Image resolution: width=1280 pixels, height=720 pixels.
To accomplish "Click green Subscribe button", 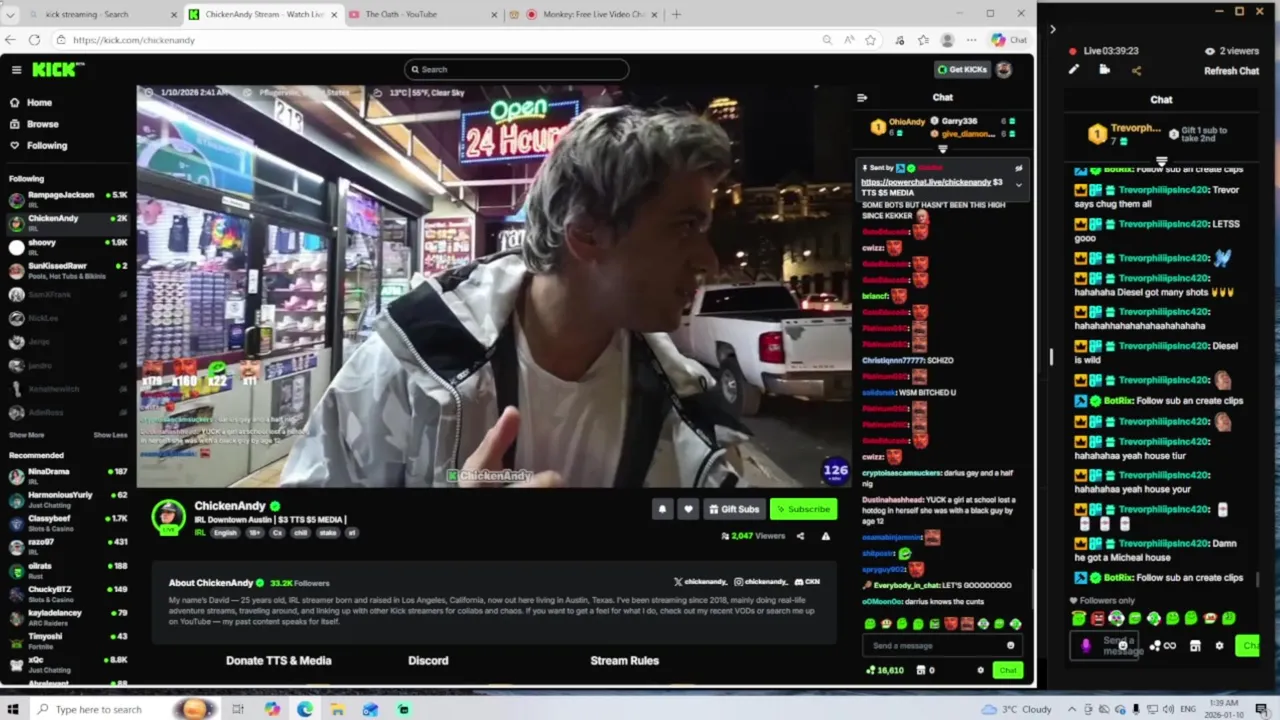I will pyautogui.click(x=803, y=509).
